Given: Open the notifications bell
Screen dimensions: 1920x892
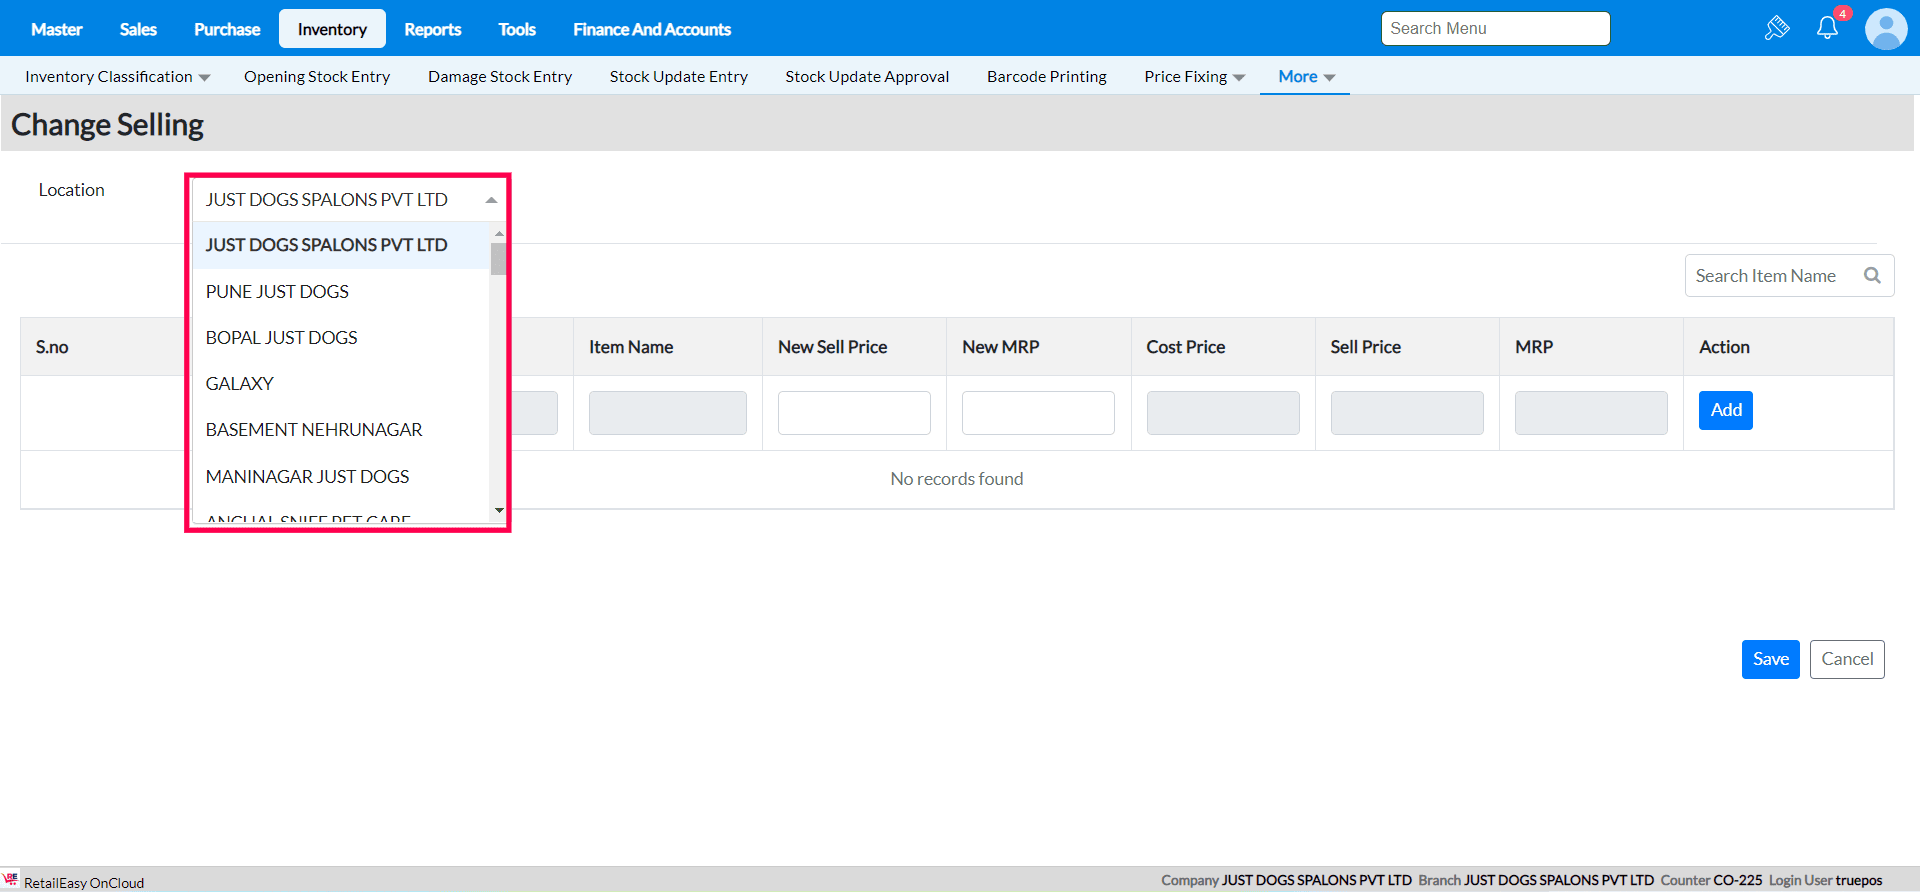Looking at the screenshot, I should coord(1828,28).
